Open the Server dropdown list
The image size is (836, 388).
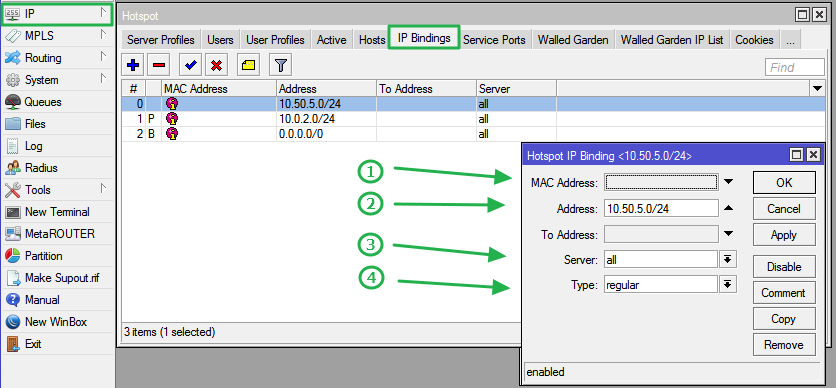[x=727, y=260]
